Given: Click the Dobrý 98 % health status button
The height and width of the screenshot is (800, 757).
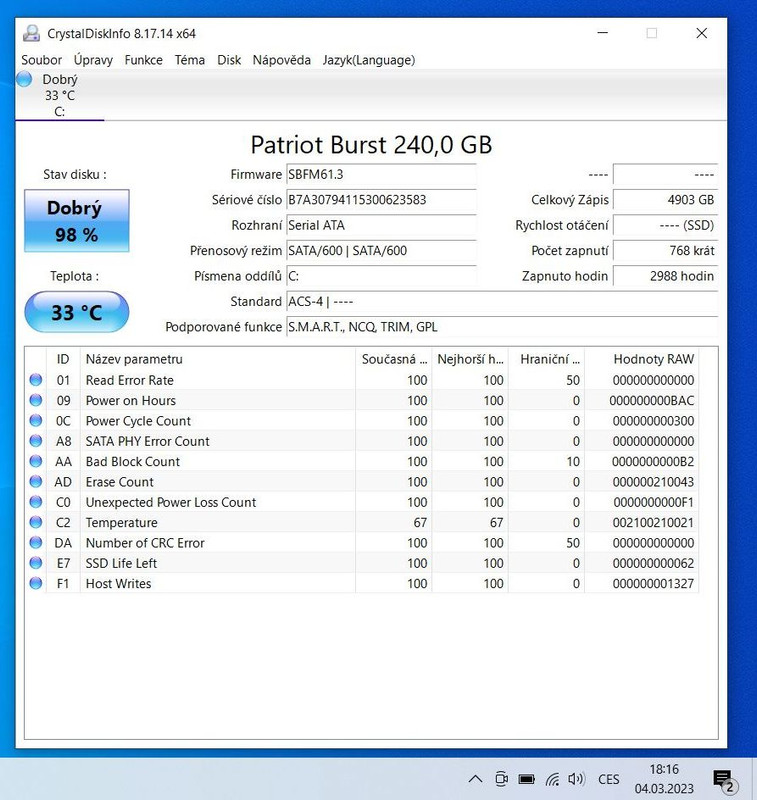Looking at the screenshot, I should (x=77, y=220).
